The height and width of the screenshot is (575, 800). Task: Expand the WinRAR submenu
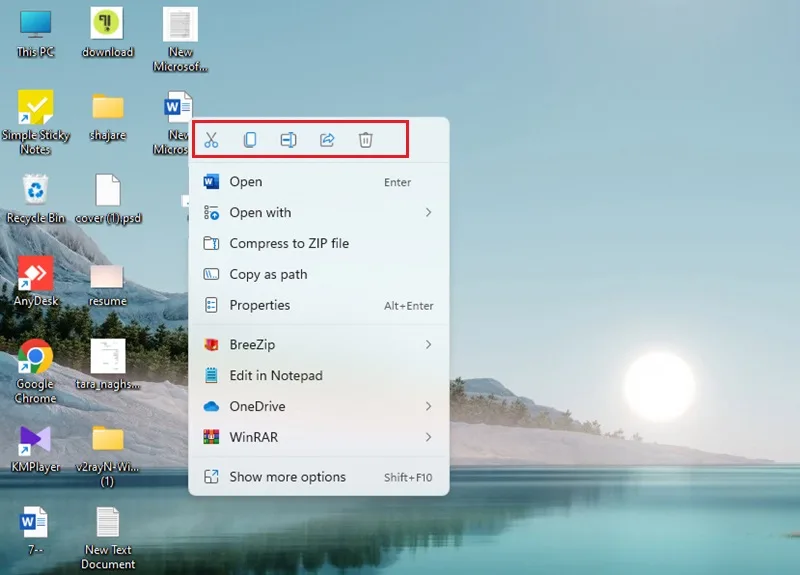click(x=319, y=437)
